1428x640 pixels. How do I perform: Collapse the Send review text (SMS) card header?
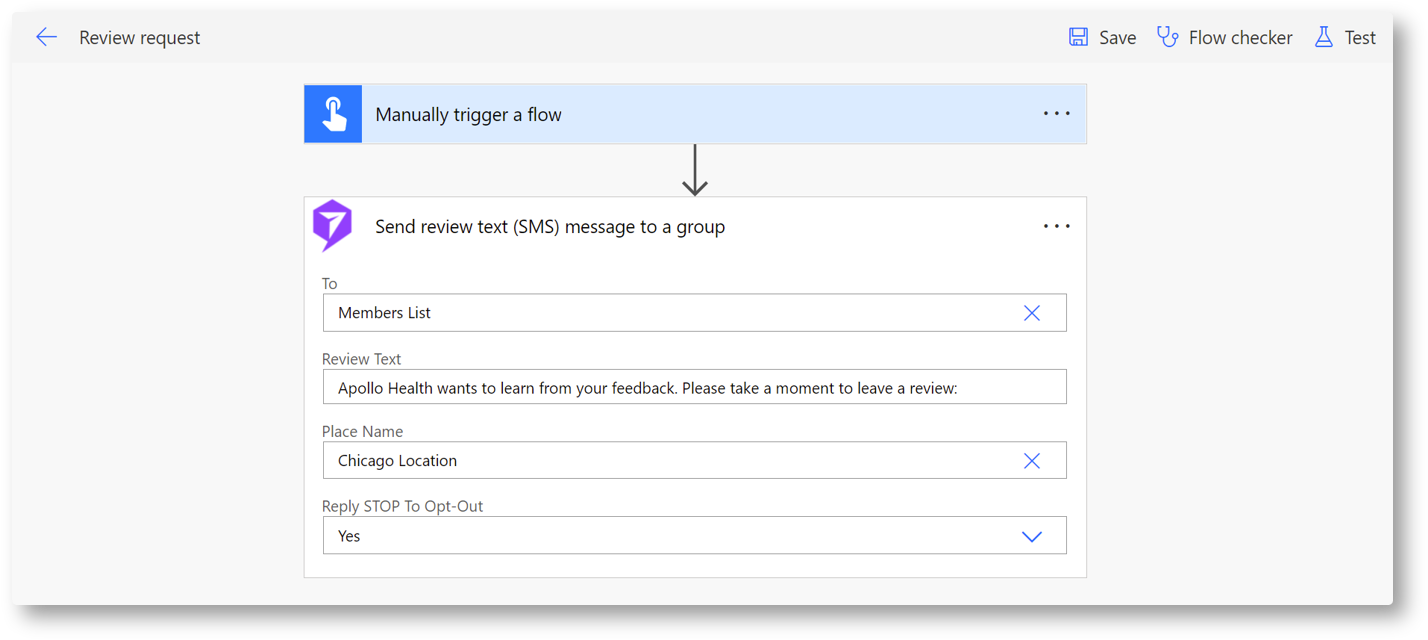(x=550, y=227)
